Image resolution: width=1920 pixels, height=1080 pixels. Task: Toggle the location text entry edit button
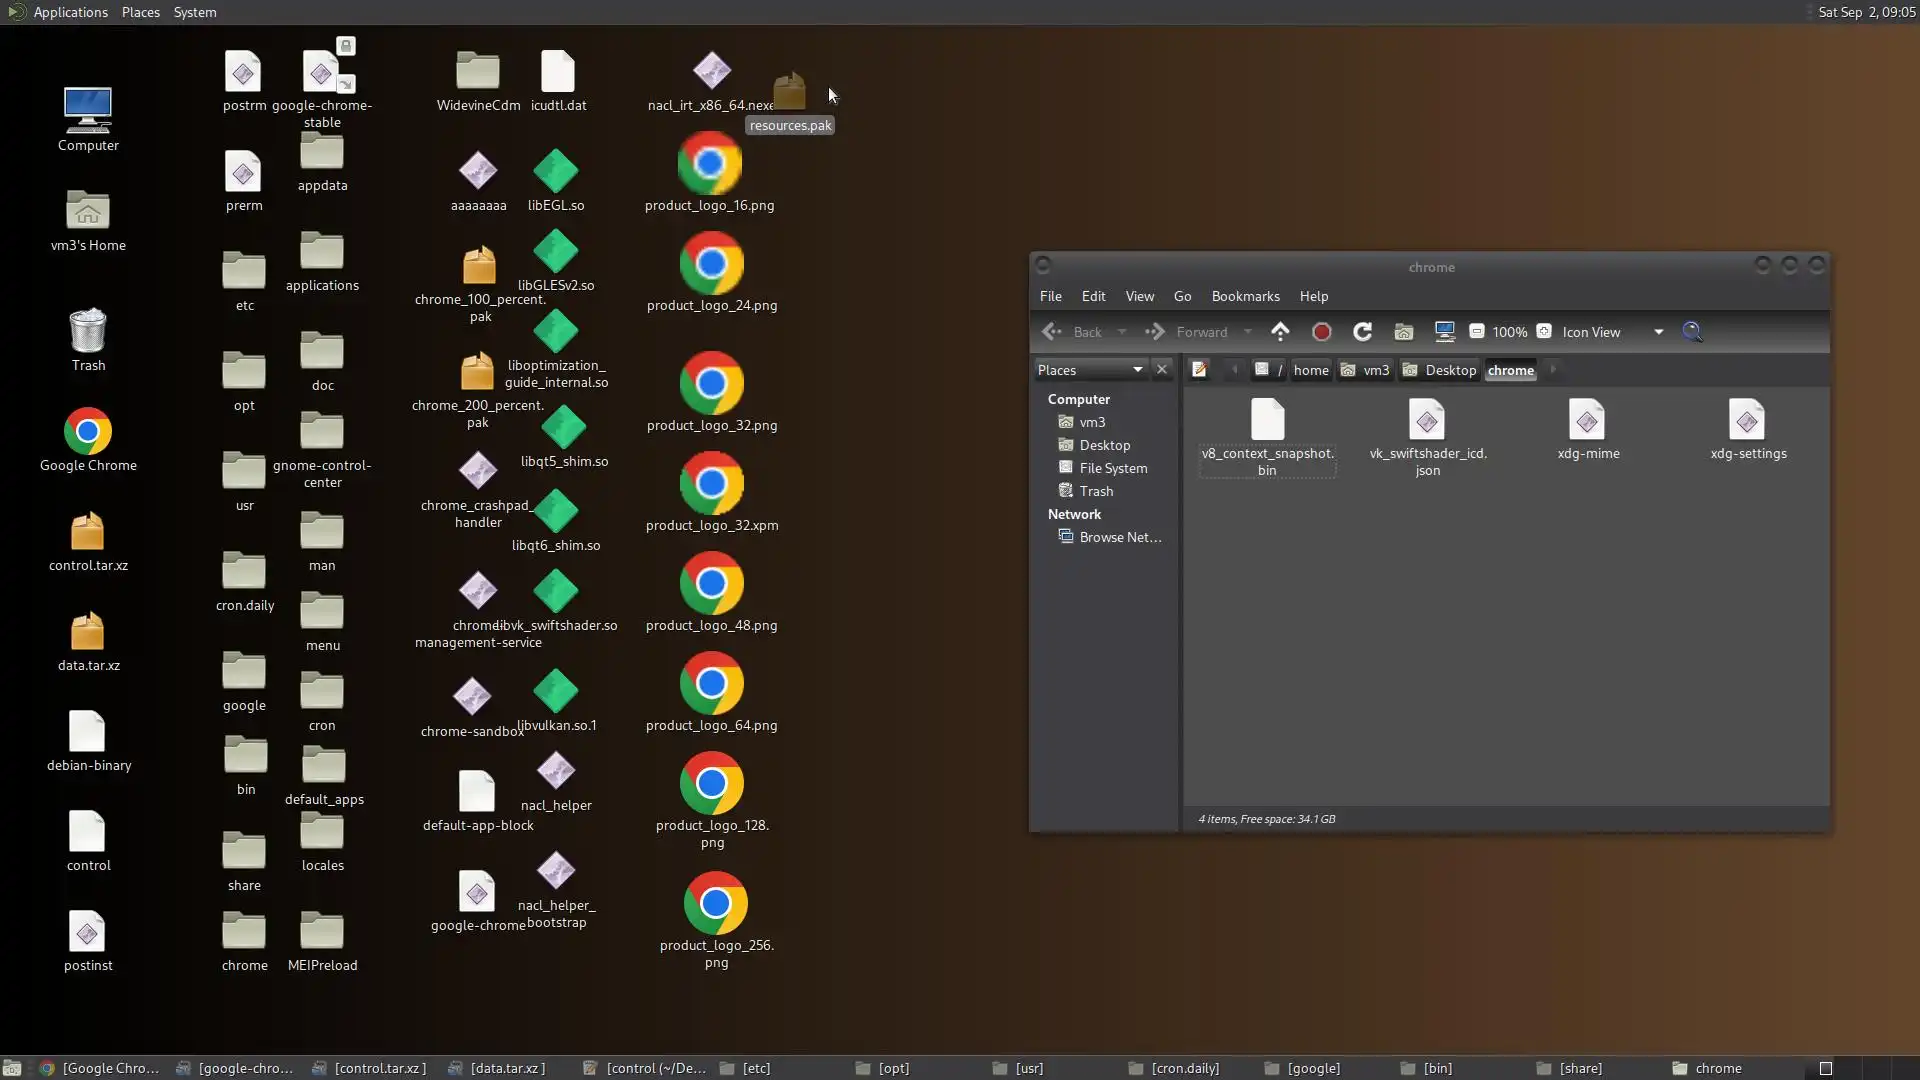click(x=1199, y=370)
